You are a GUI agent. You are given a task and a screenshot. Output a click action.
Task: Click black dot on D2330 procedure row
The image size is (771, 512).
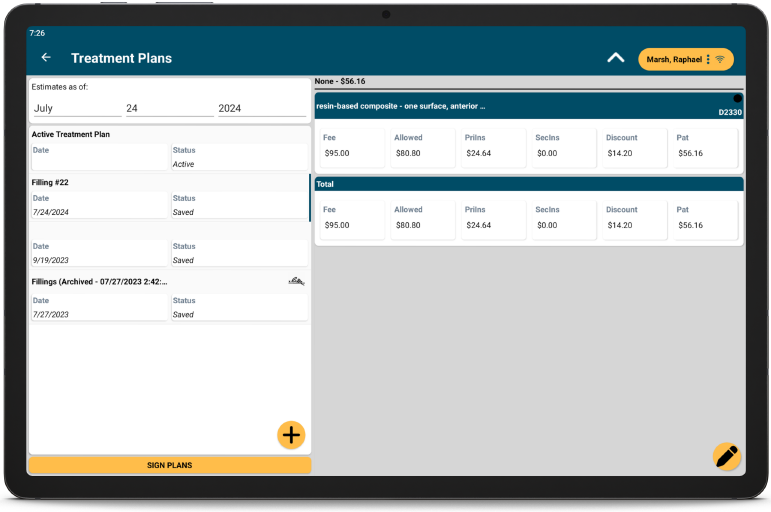click(x=737, y=99)
